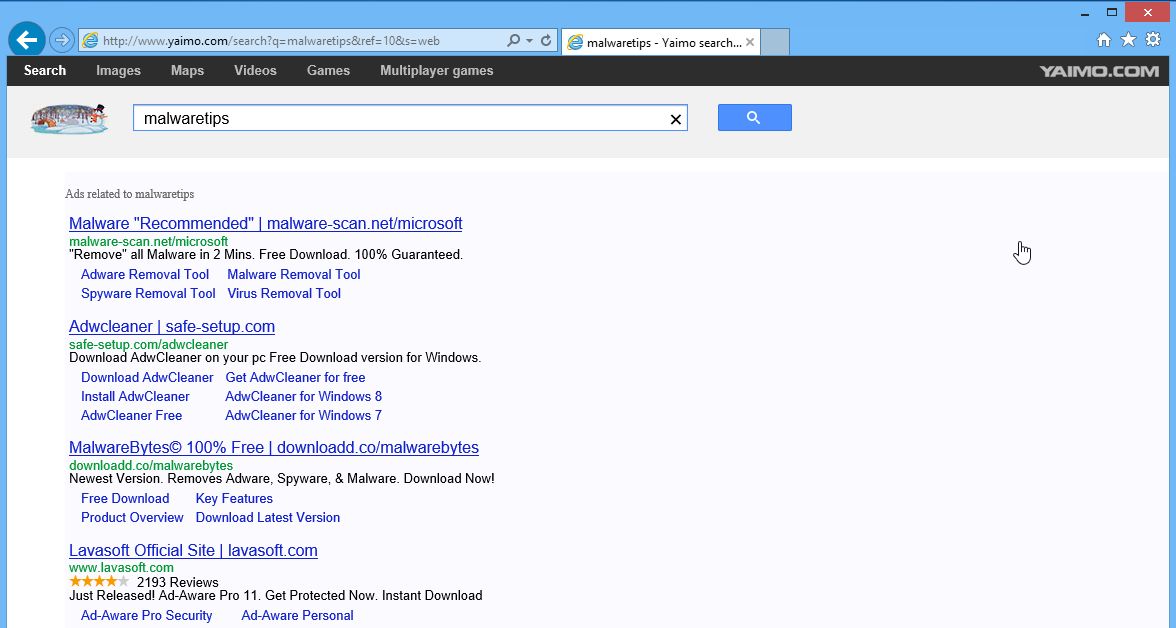Open the Games section

point(328,71)
